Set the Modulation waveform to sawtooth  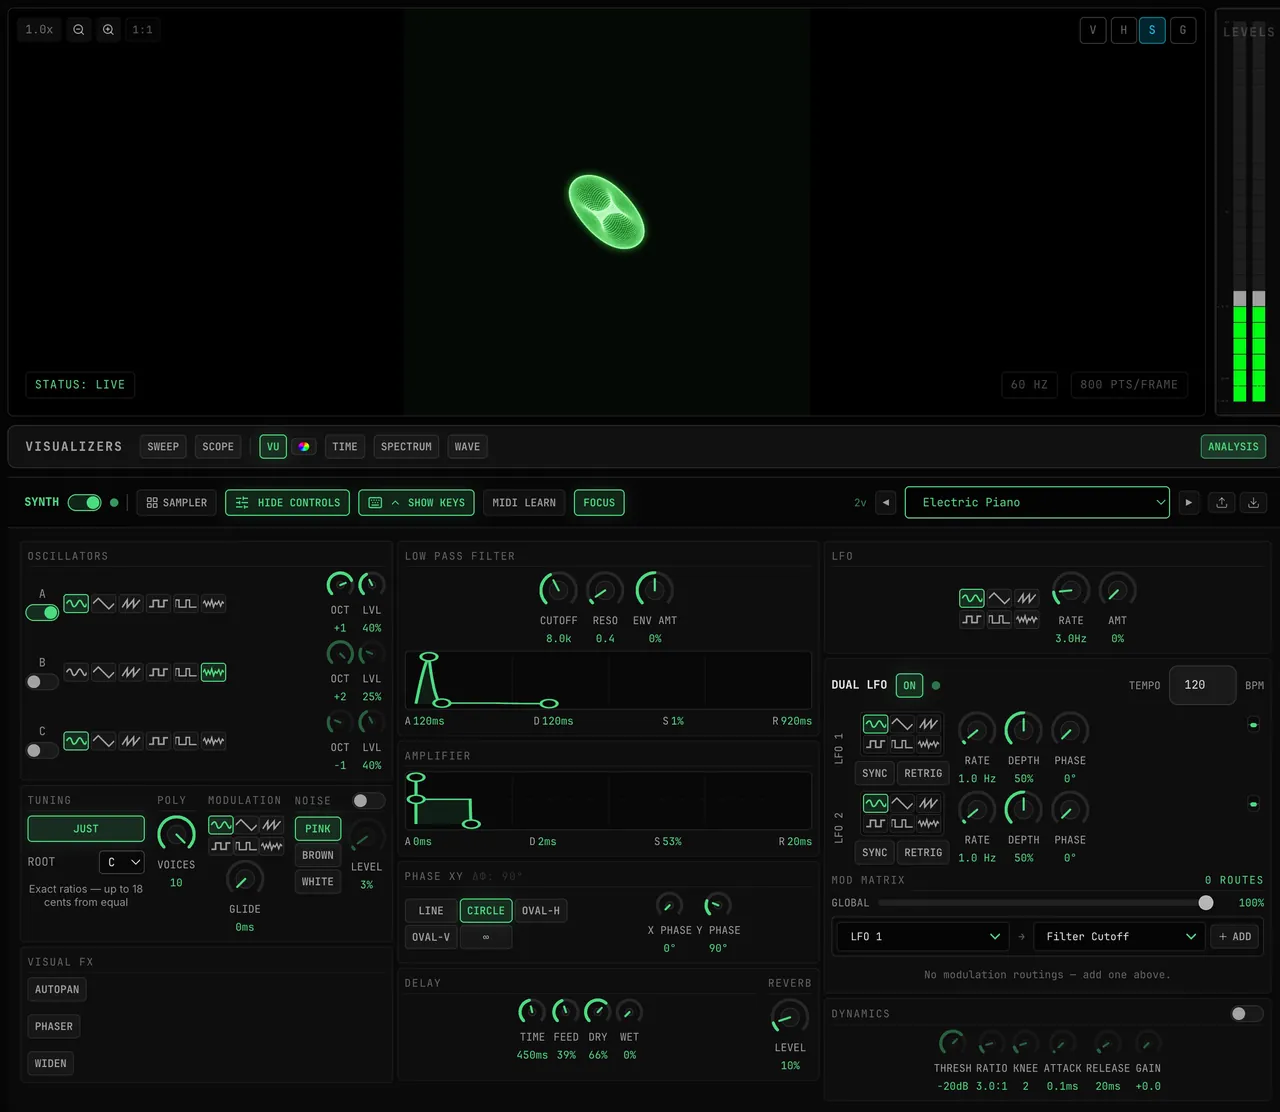[x=272, y=825]
